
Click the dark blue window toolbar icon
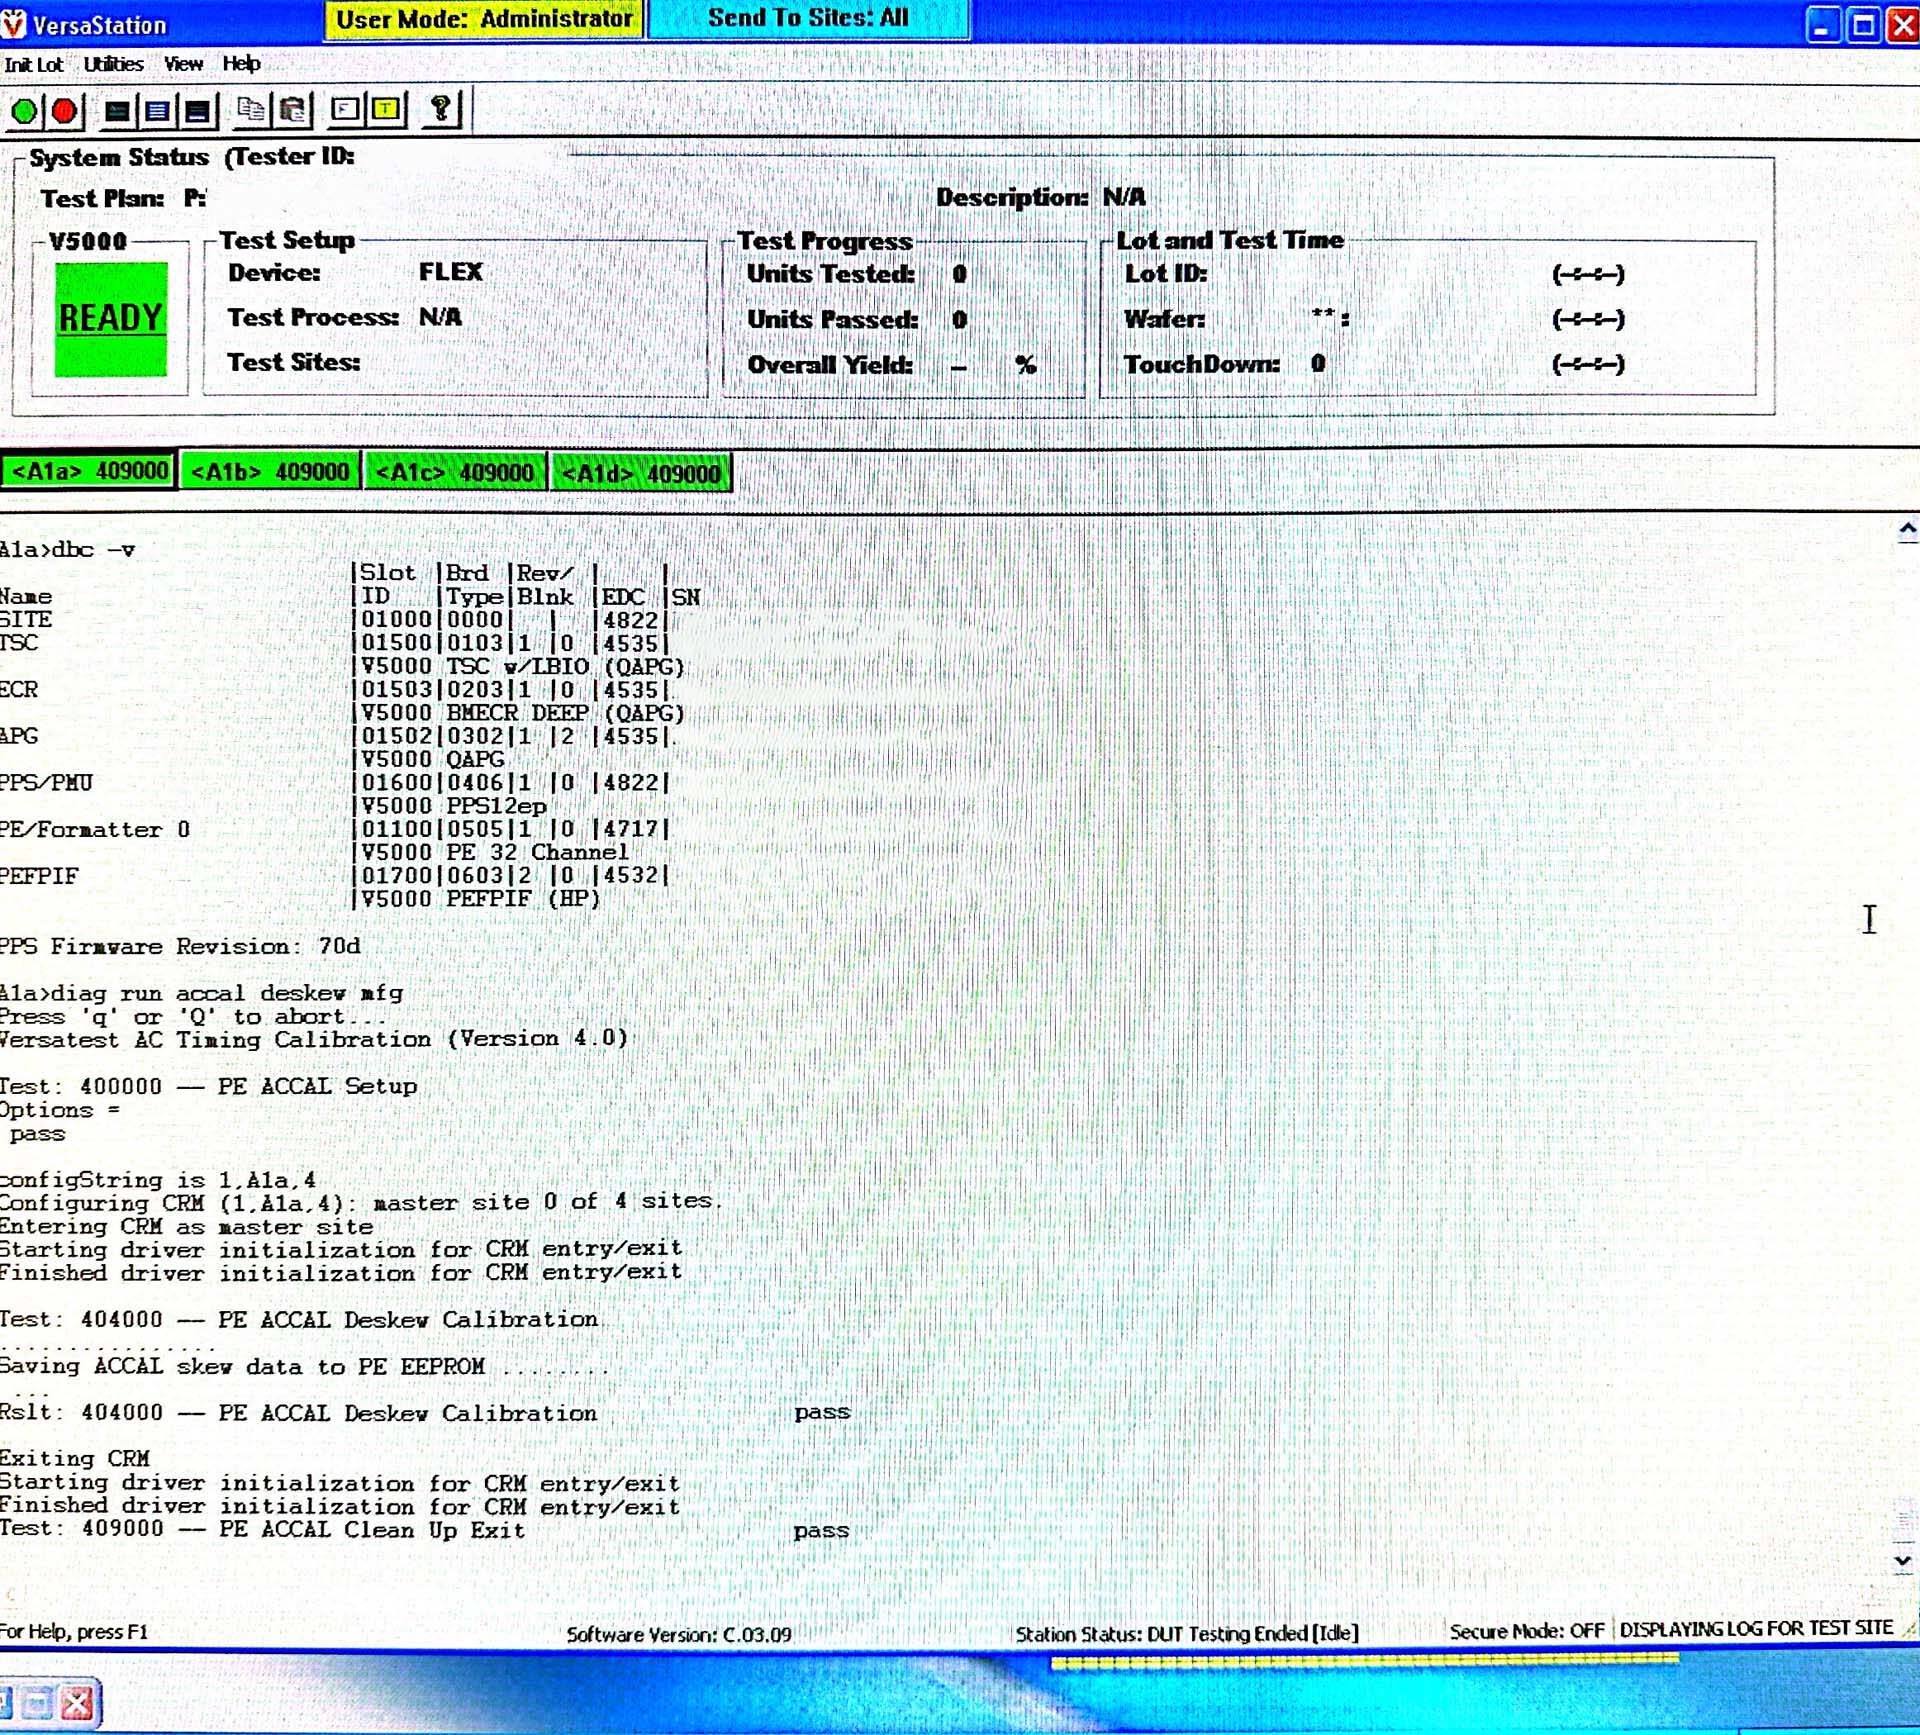[x=197, y=111]
